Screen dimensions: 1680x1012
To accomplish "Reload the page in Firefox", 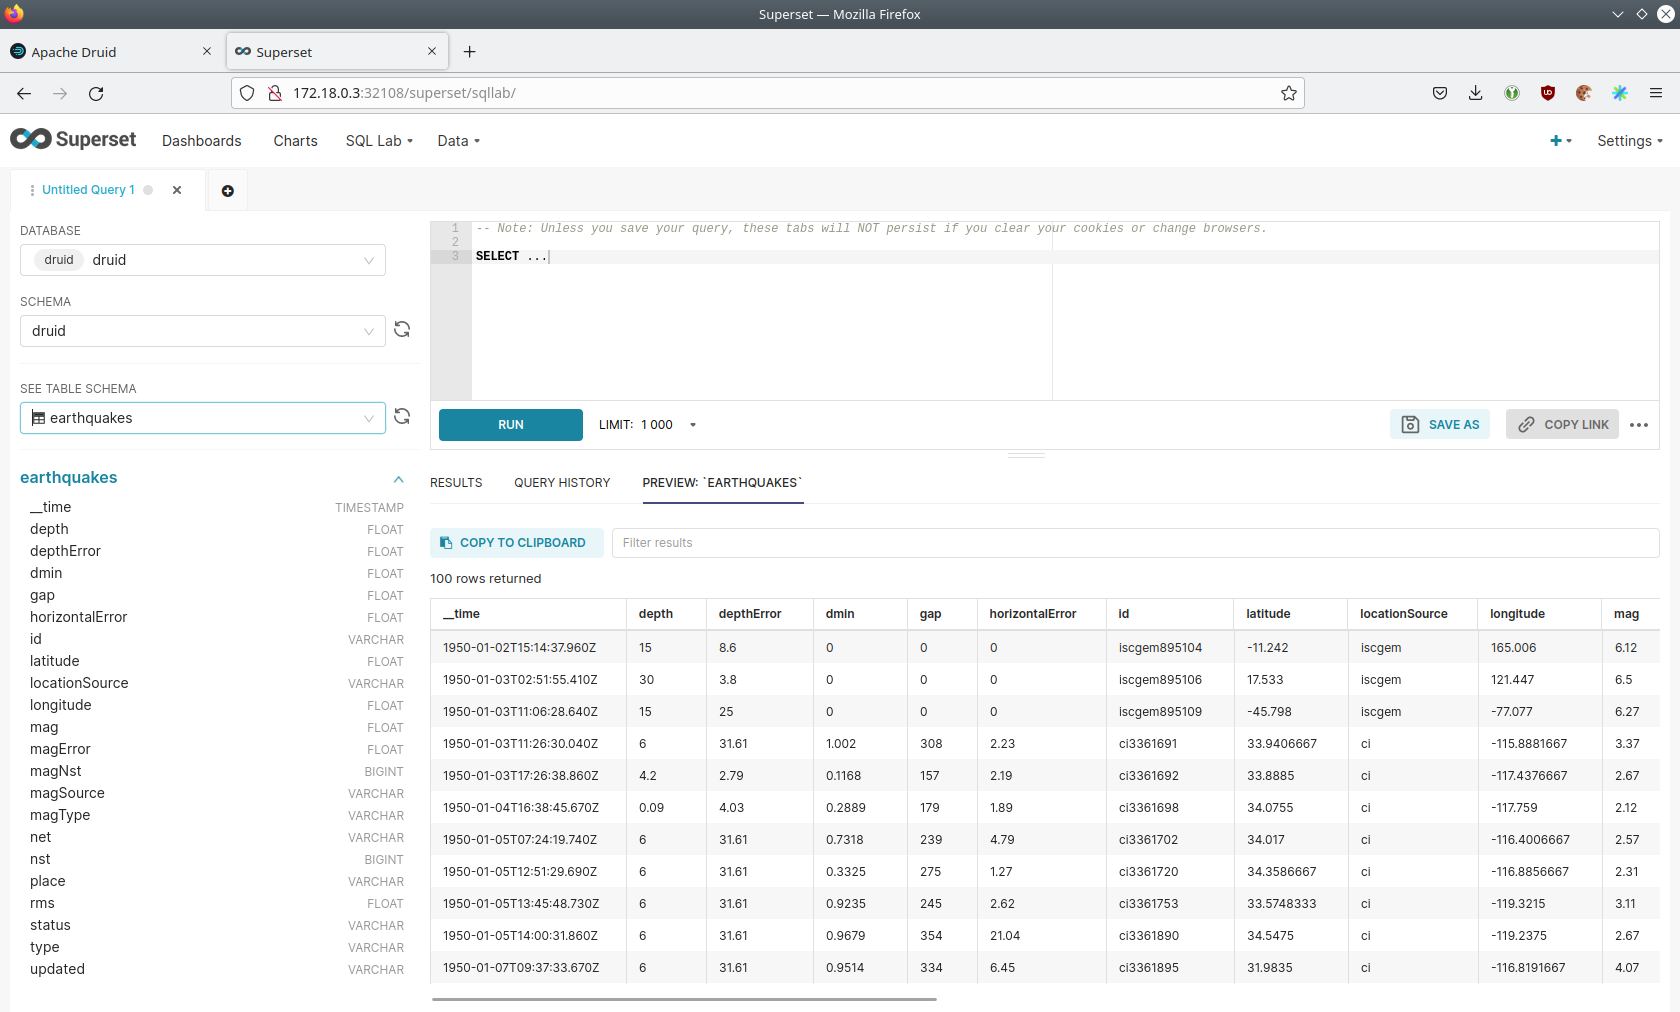I will pyautogui.click(x=96, y=93).
